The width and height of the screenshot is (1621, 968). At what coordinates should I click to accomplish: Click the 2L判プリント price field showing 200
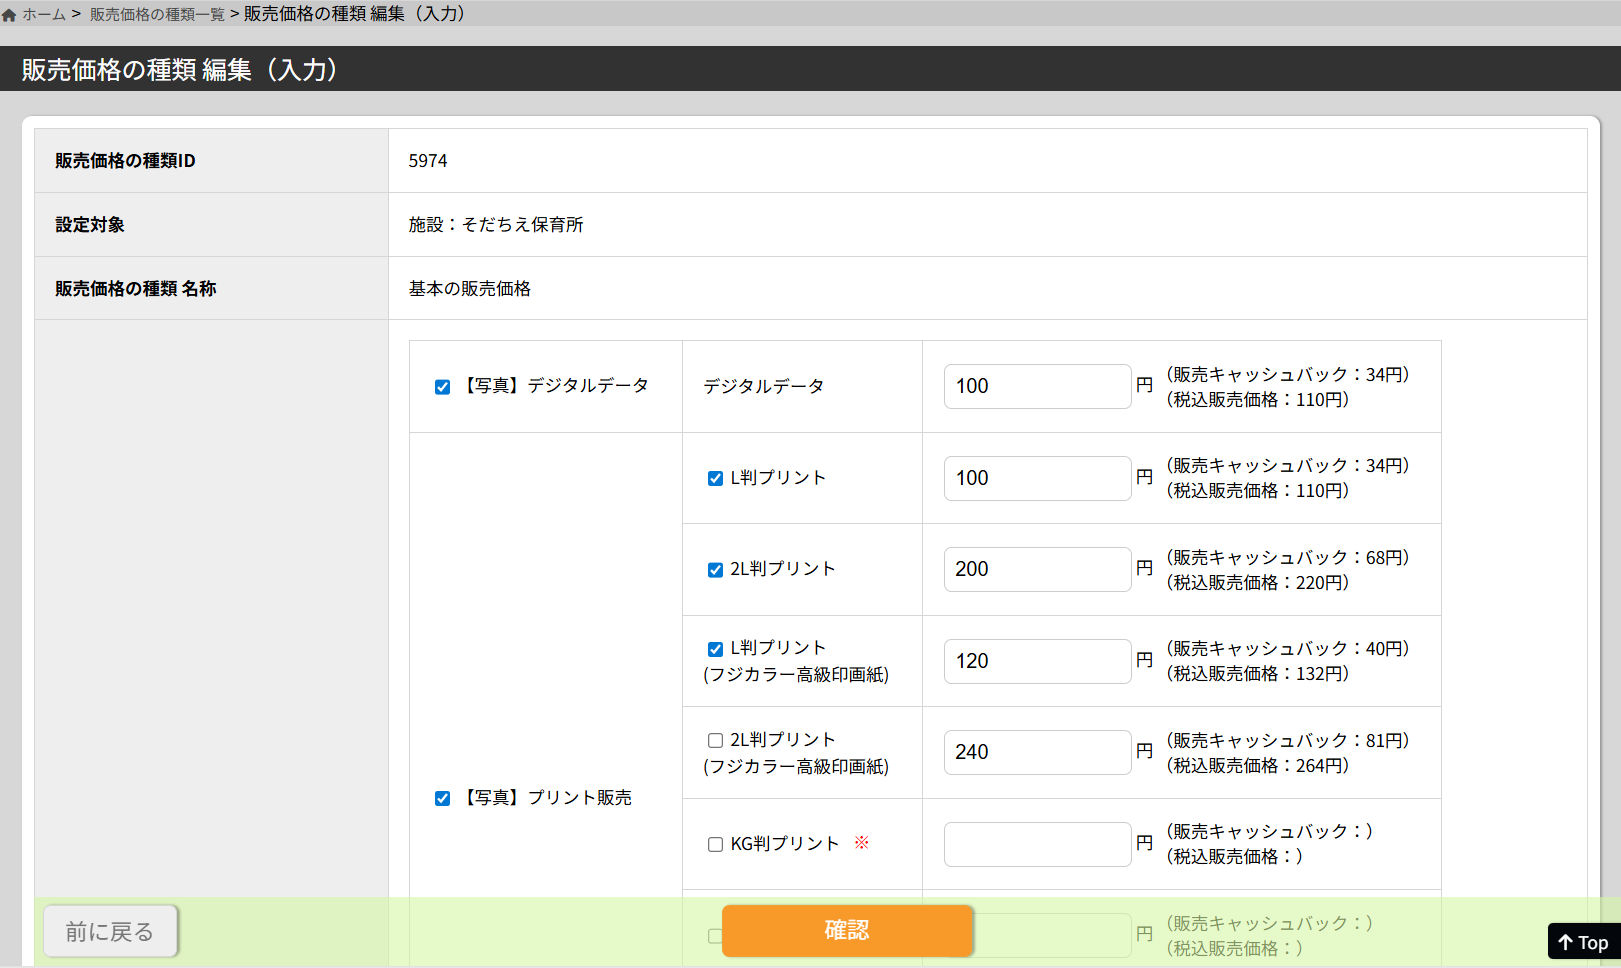pos(1037,569)
